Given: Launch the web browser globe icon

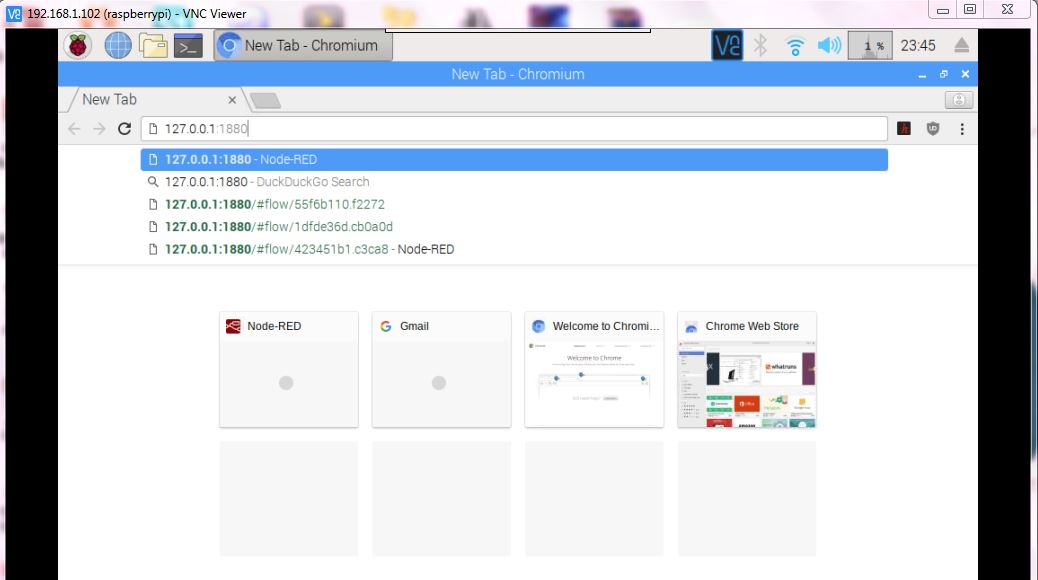Looking at the screenshot, I should coord(118,46).
